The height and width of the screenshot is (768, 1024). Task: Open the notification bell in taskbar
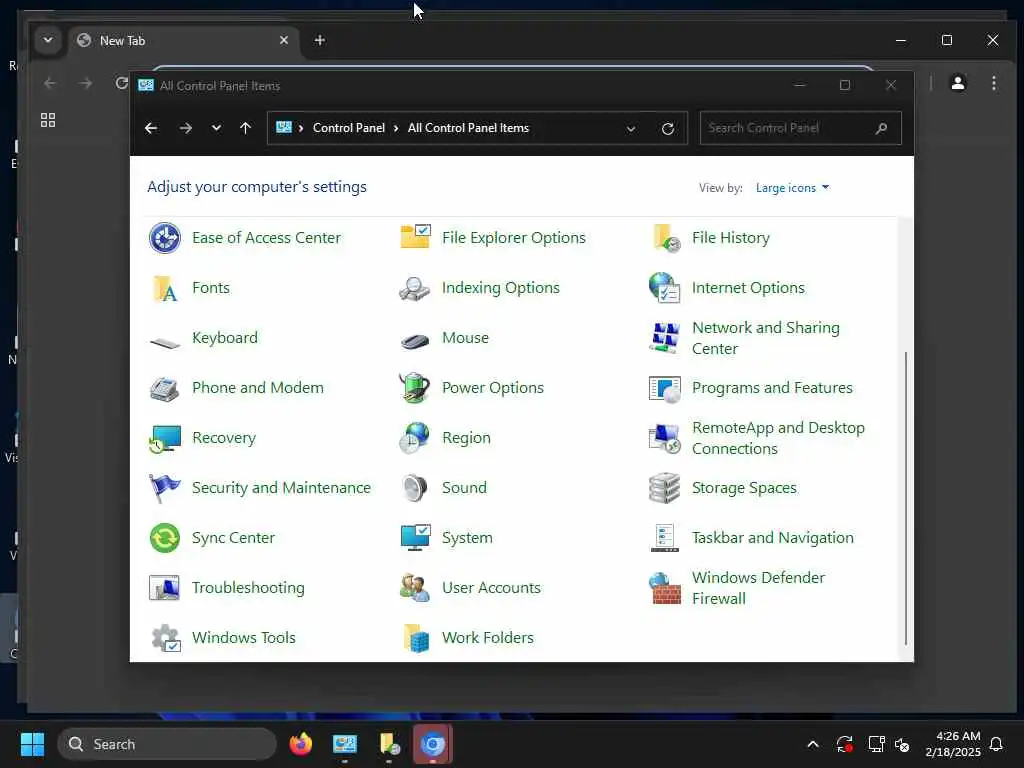point(997,744)
